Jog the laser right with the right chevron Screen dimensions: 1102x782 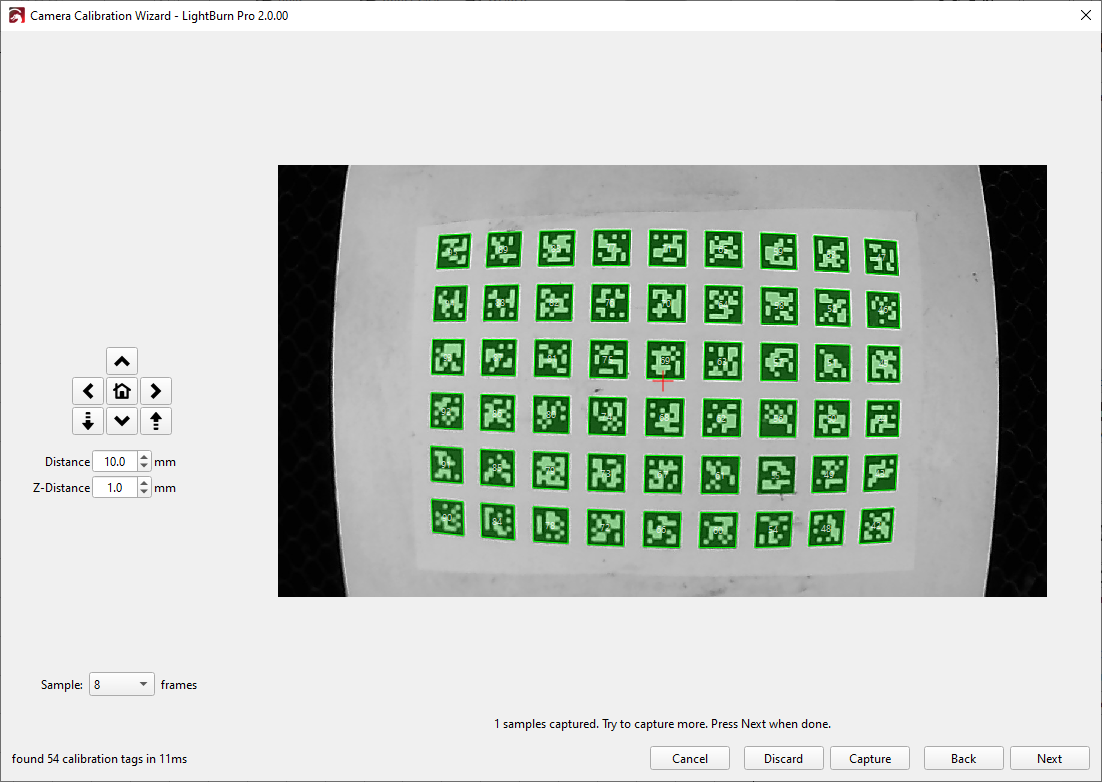click(x=156, y=391)
